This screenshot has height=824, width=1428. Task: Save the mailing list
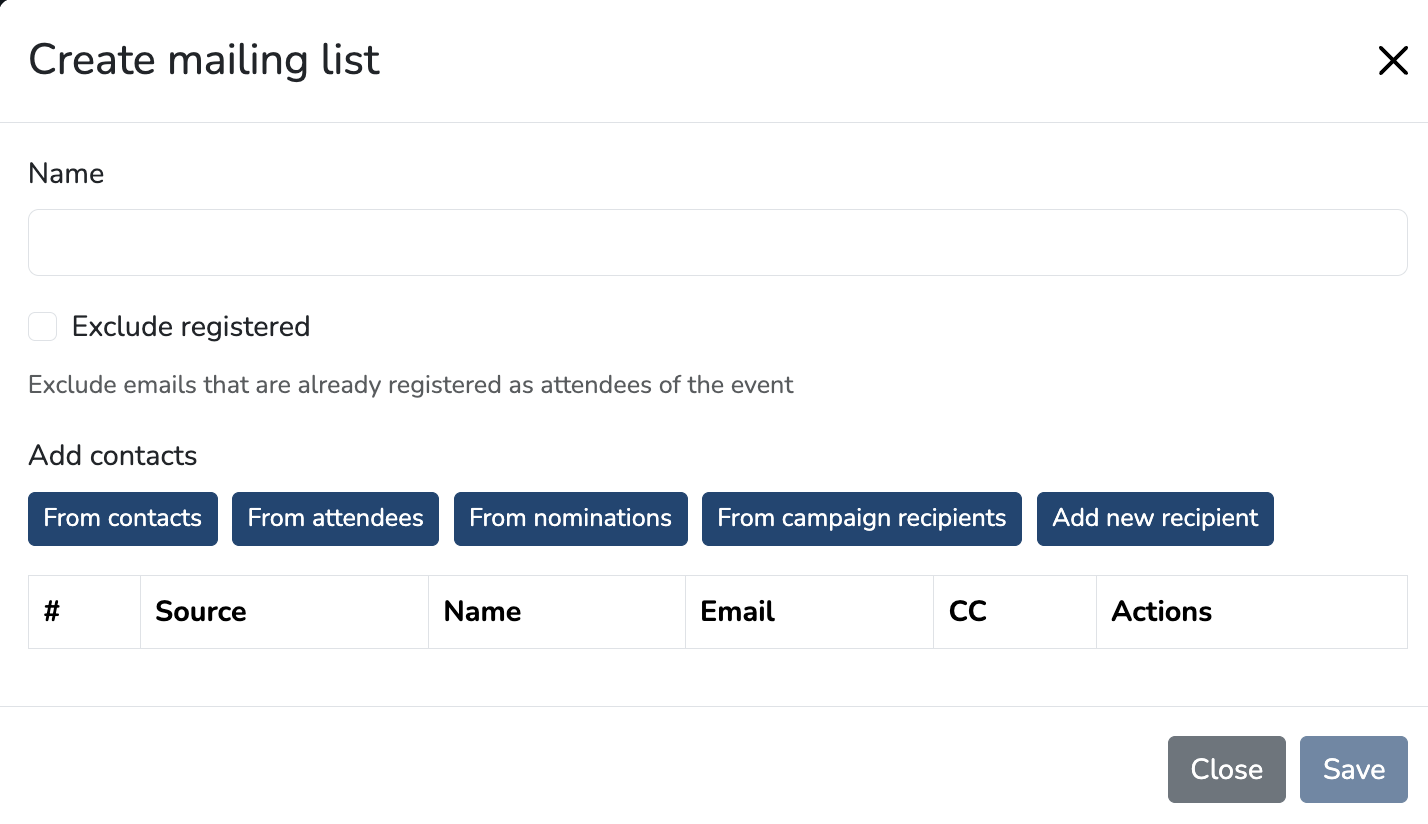[1353, 769]
